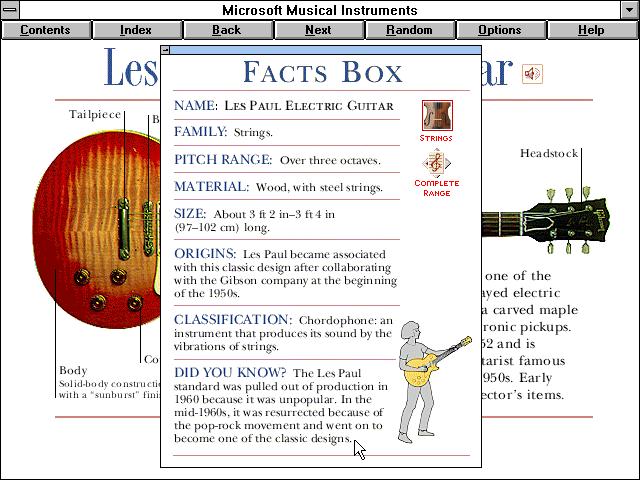640x480 pixels.
Task: Click the PITCH RANGE heading
Action: (x=222, y=159)
